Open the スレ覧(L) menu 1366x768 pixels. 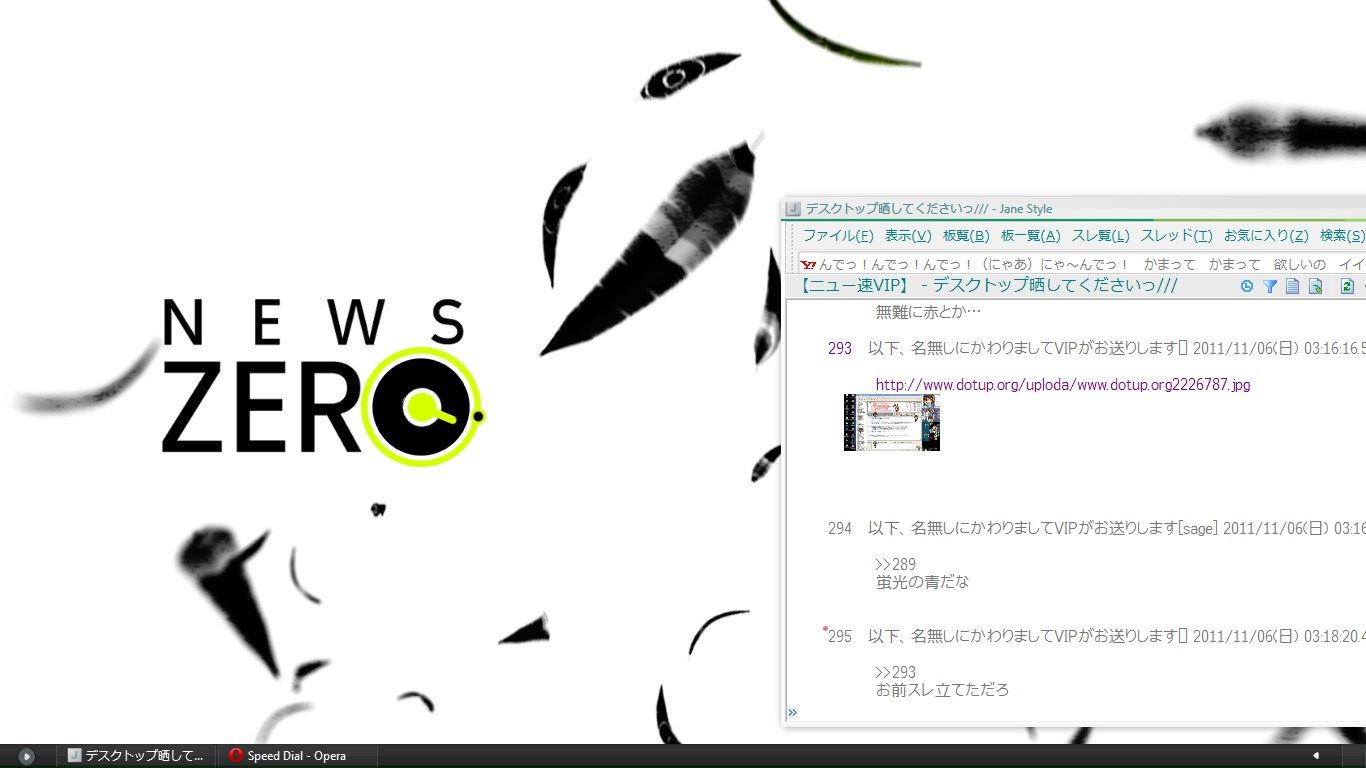point(1101,236)
